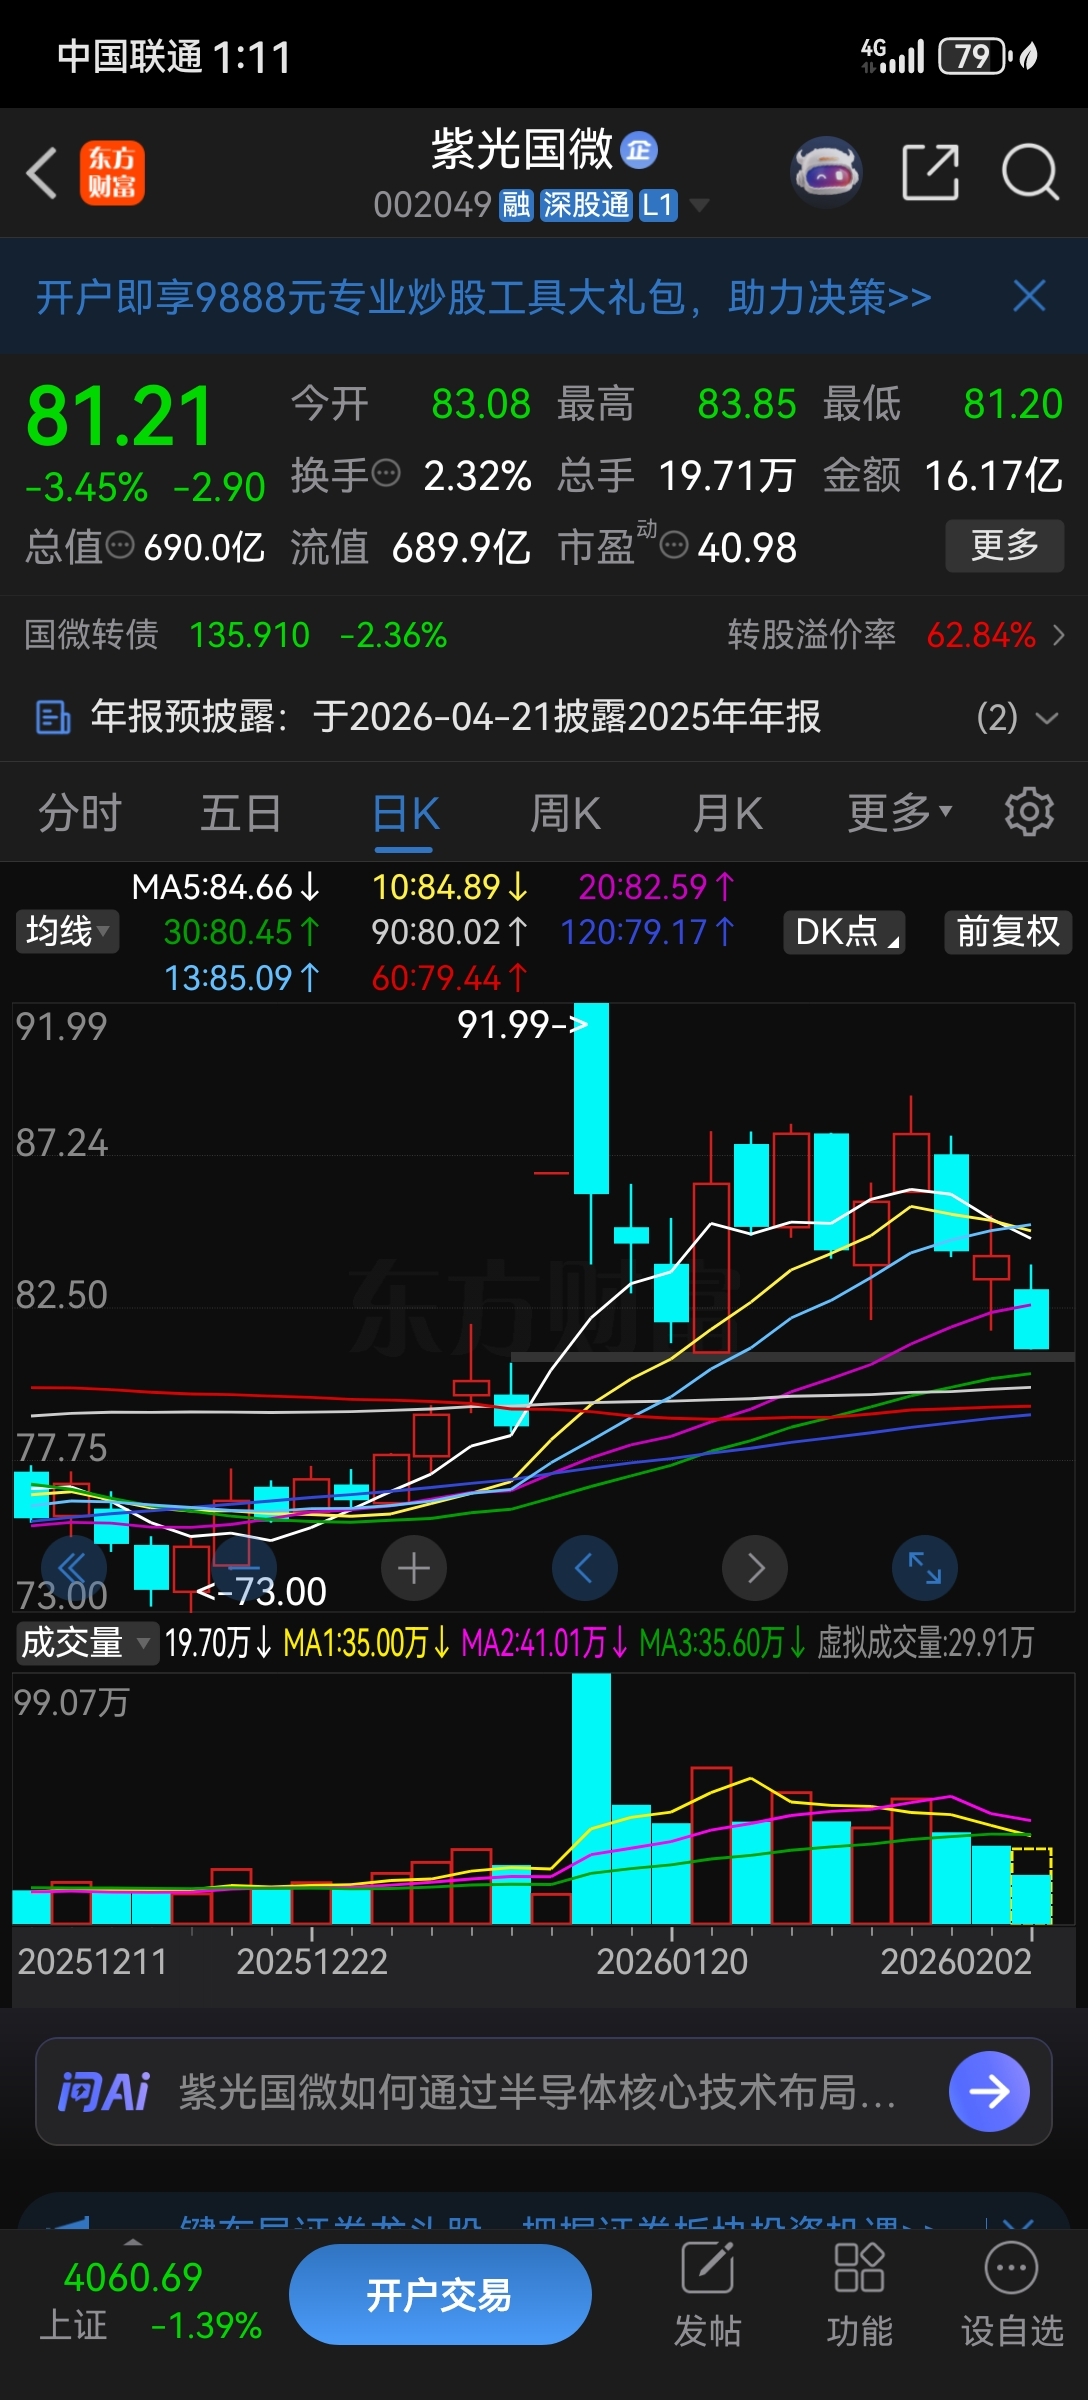Open DK点 options
This screenshot has width=1088, height=2400.
coord(845,931)
